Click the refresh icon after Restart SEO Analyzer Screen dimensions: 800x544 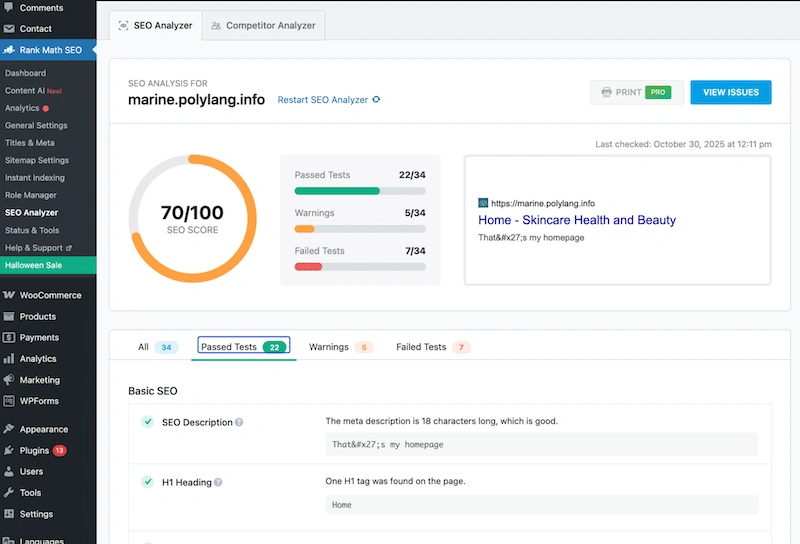pos(376,100)
